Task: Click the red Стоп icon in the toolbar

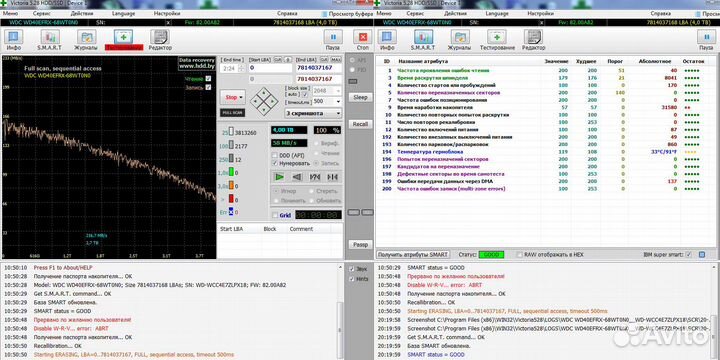Action: pyautogui.click(x=363, y=38)
